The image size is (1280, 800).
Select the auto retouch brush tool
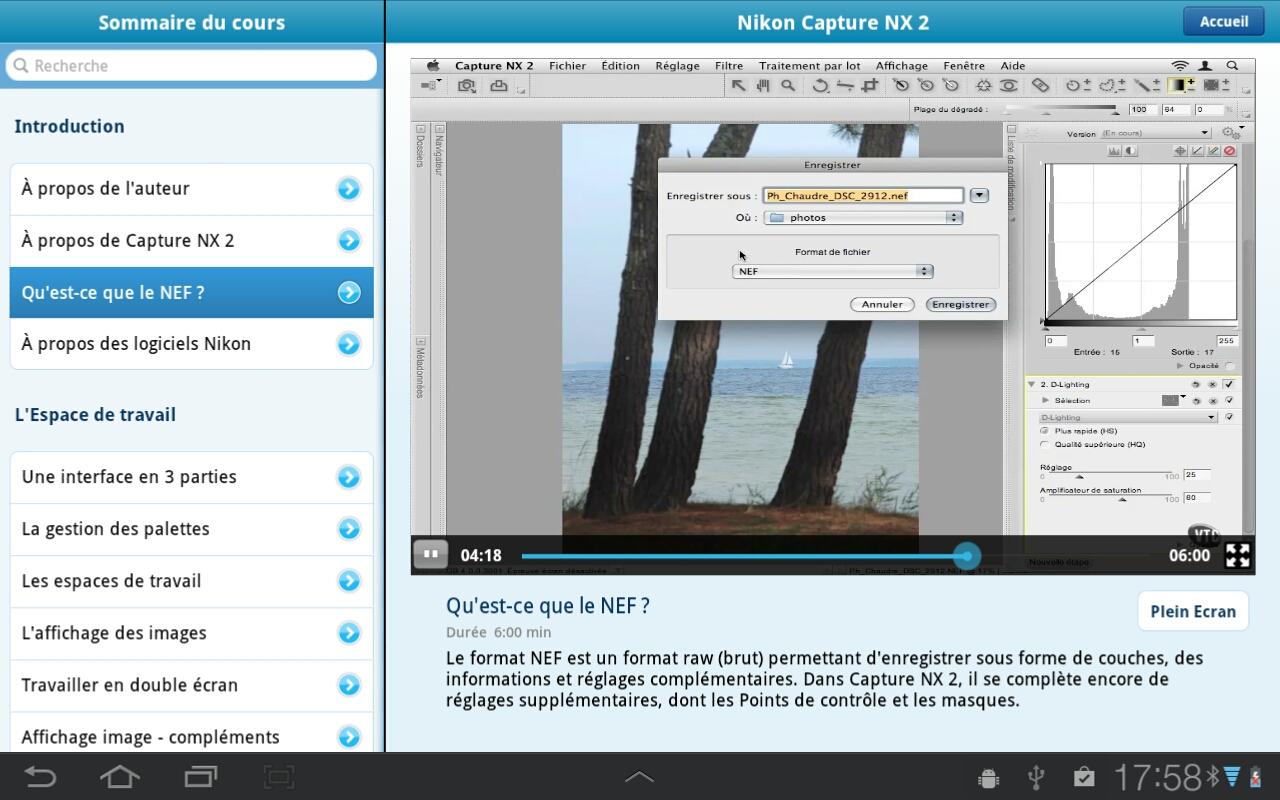1040,86
